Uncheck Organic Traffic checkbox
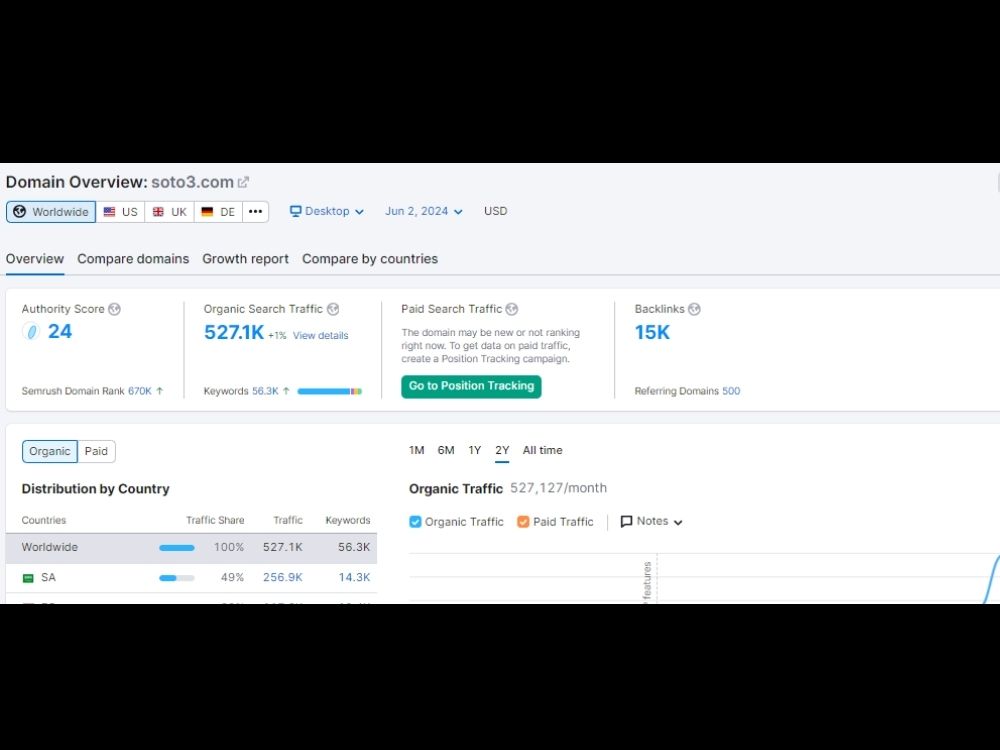This screenshot has width=1000, height=750. (x=415, y=522)
